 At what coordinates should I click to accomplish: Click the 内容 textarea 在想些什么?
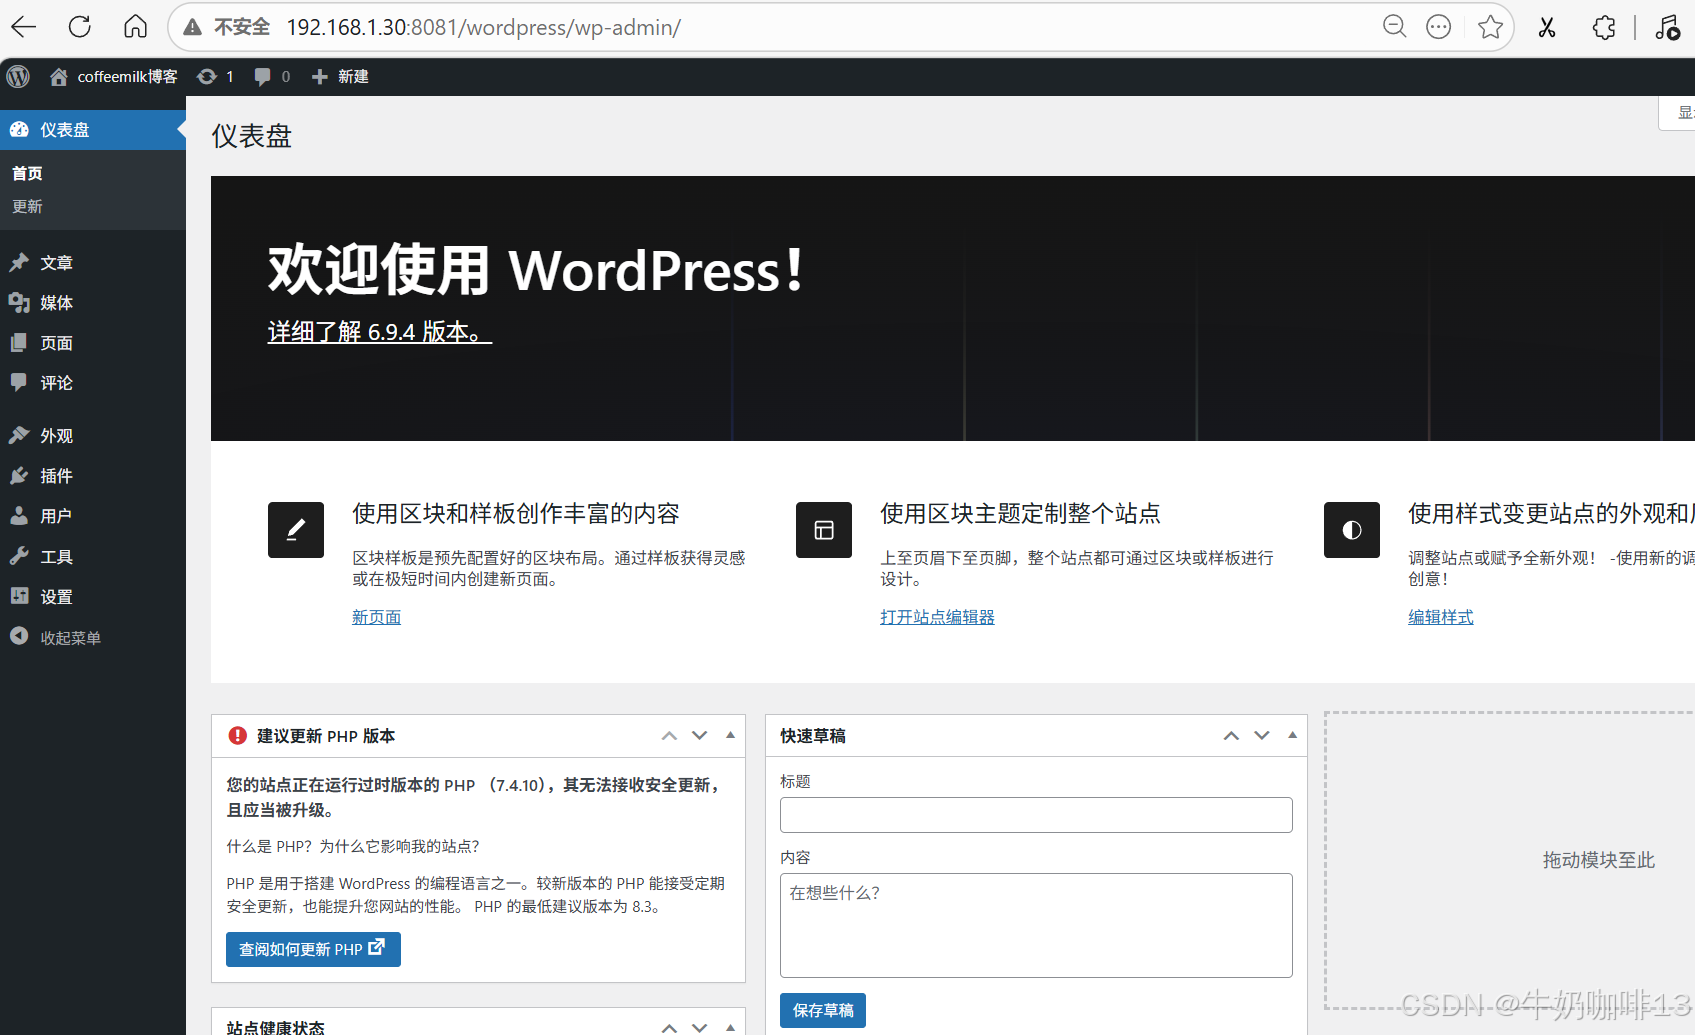(x=1036, y=925)
